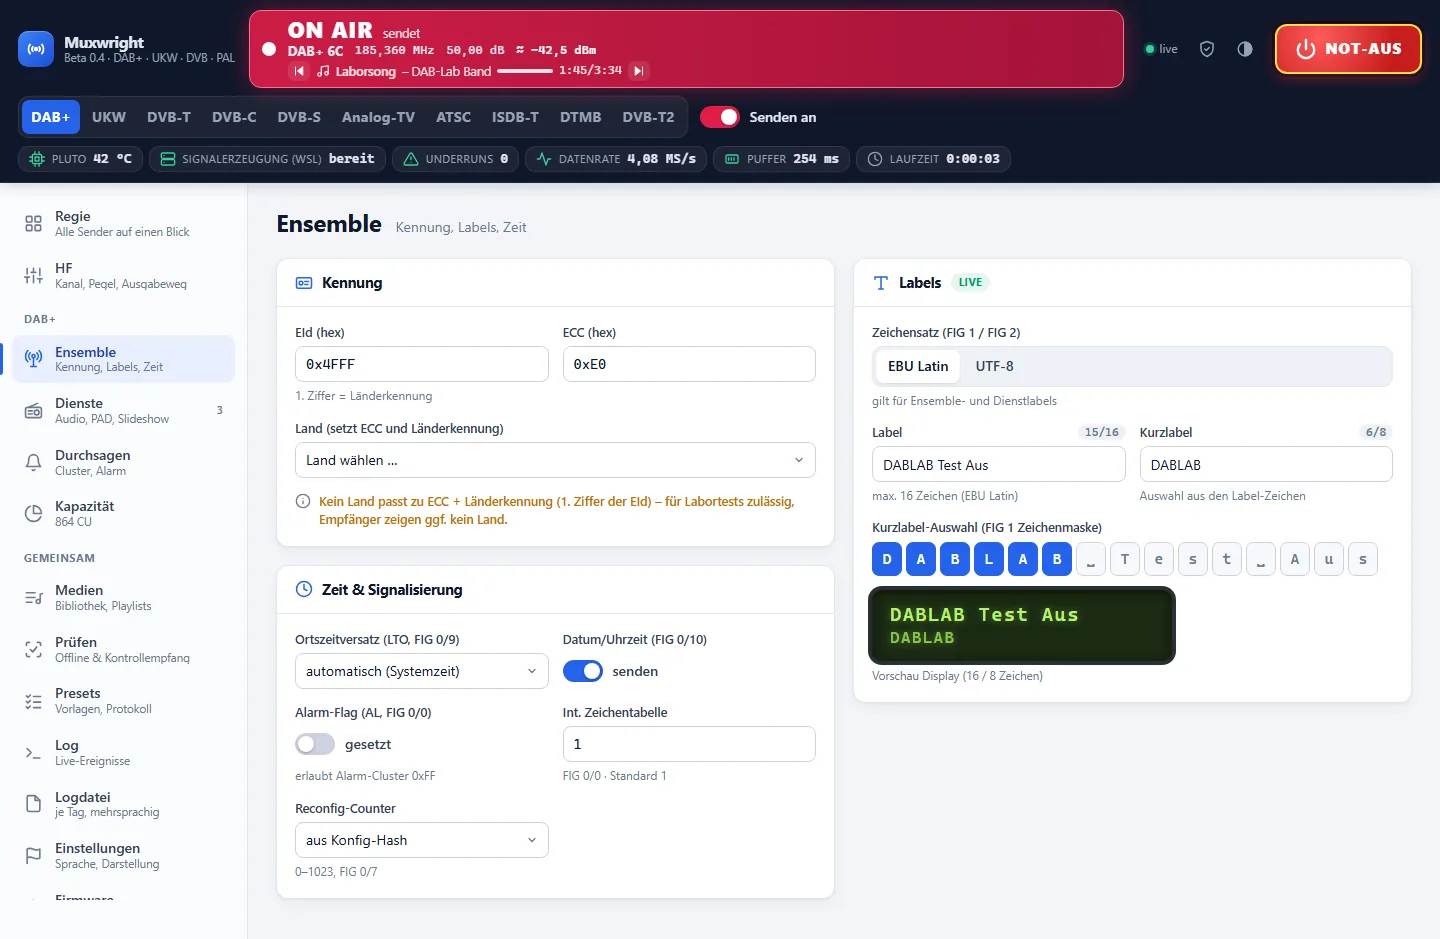Open the Medien library

pyautogui.click(x=123, y=597)
